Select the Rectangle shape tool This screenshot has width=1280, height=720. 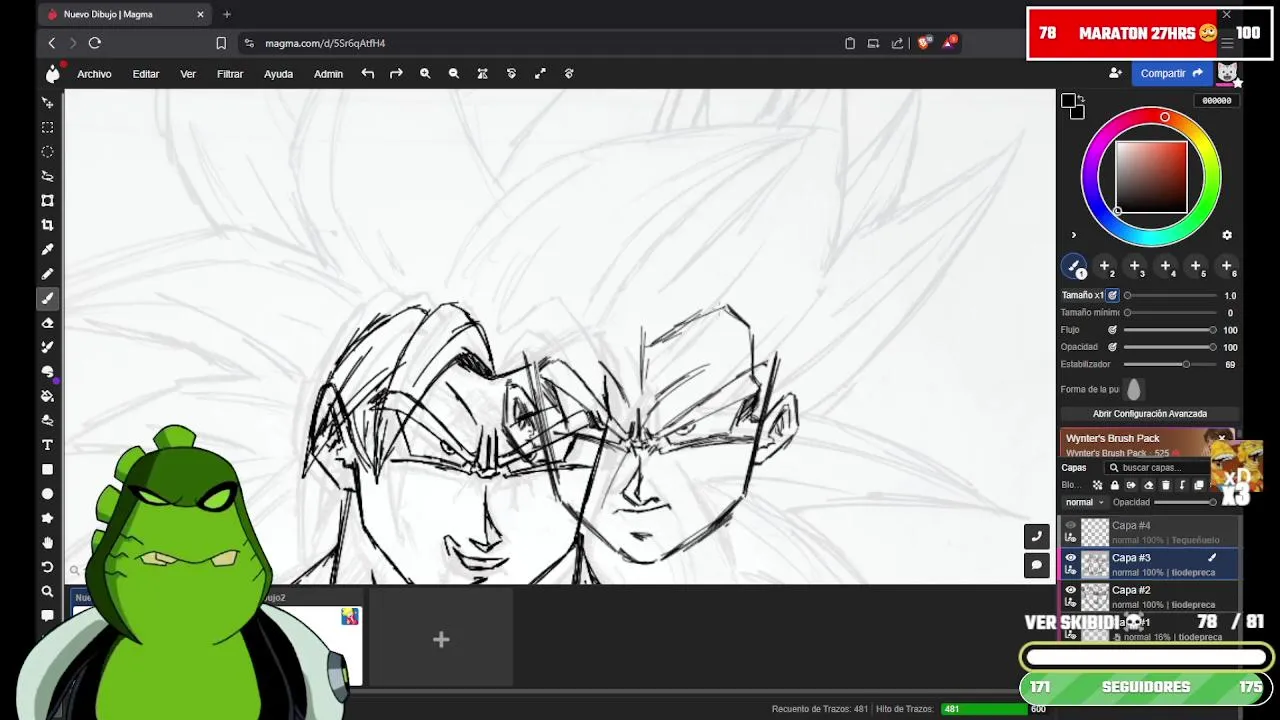47,469
